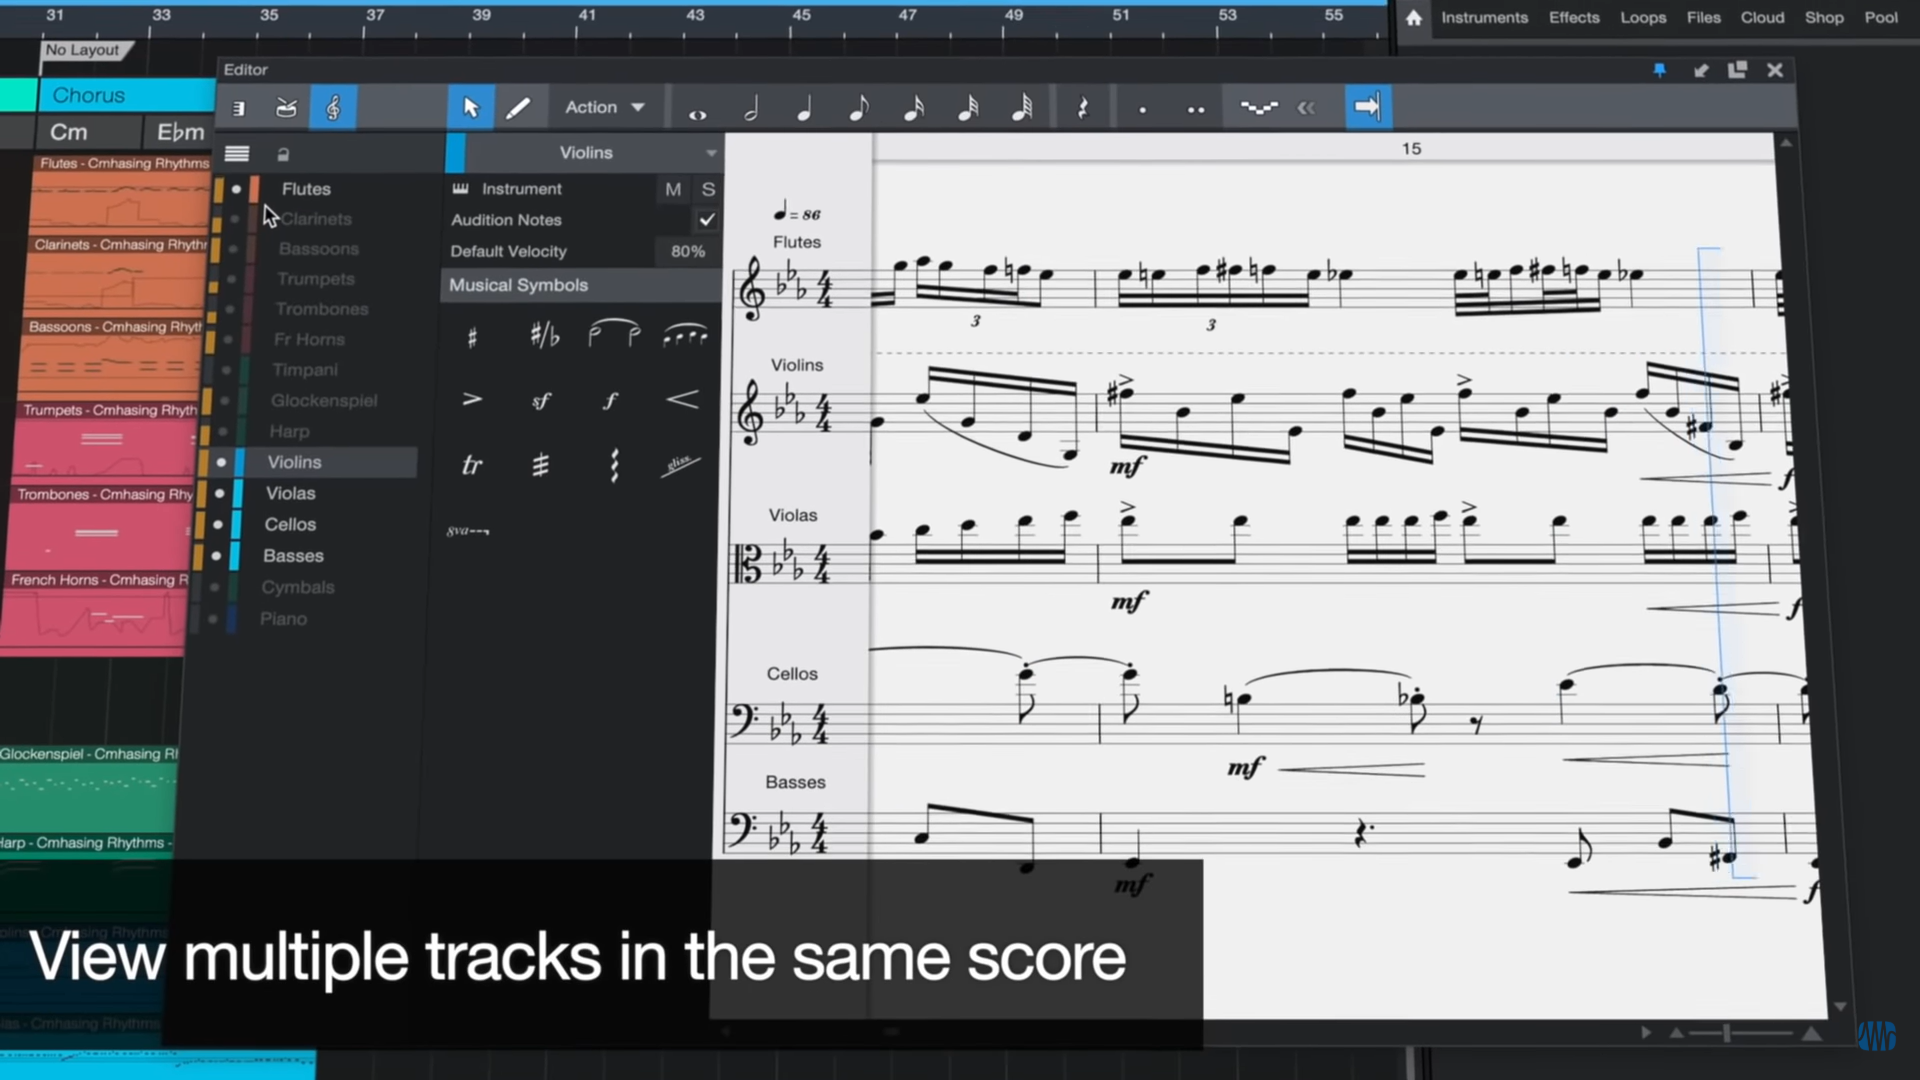
Task: Insert the trill symbol
Action: click(471, 465)
